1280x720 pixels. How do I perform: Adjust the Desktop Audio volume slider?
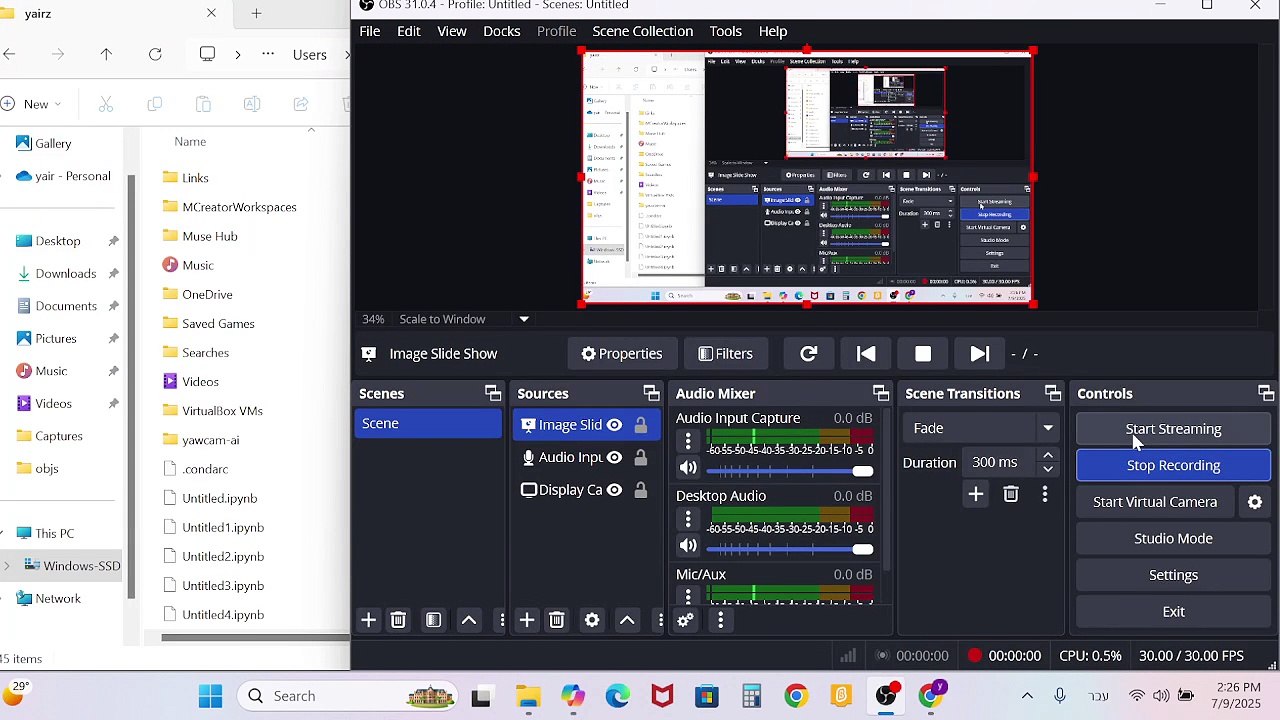pos(790,549)
